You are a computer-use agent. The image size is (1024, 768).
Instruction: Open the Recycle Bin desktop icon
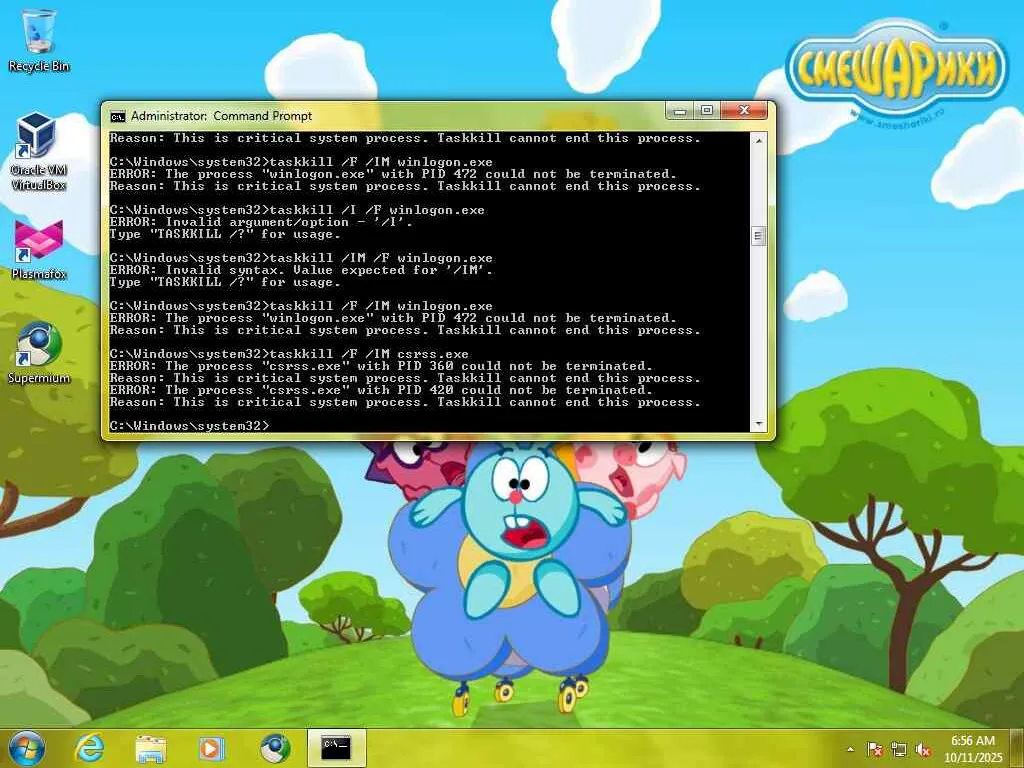click(x=39, y=40)
